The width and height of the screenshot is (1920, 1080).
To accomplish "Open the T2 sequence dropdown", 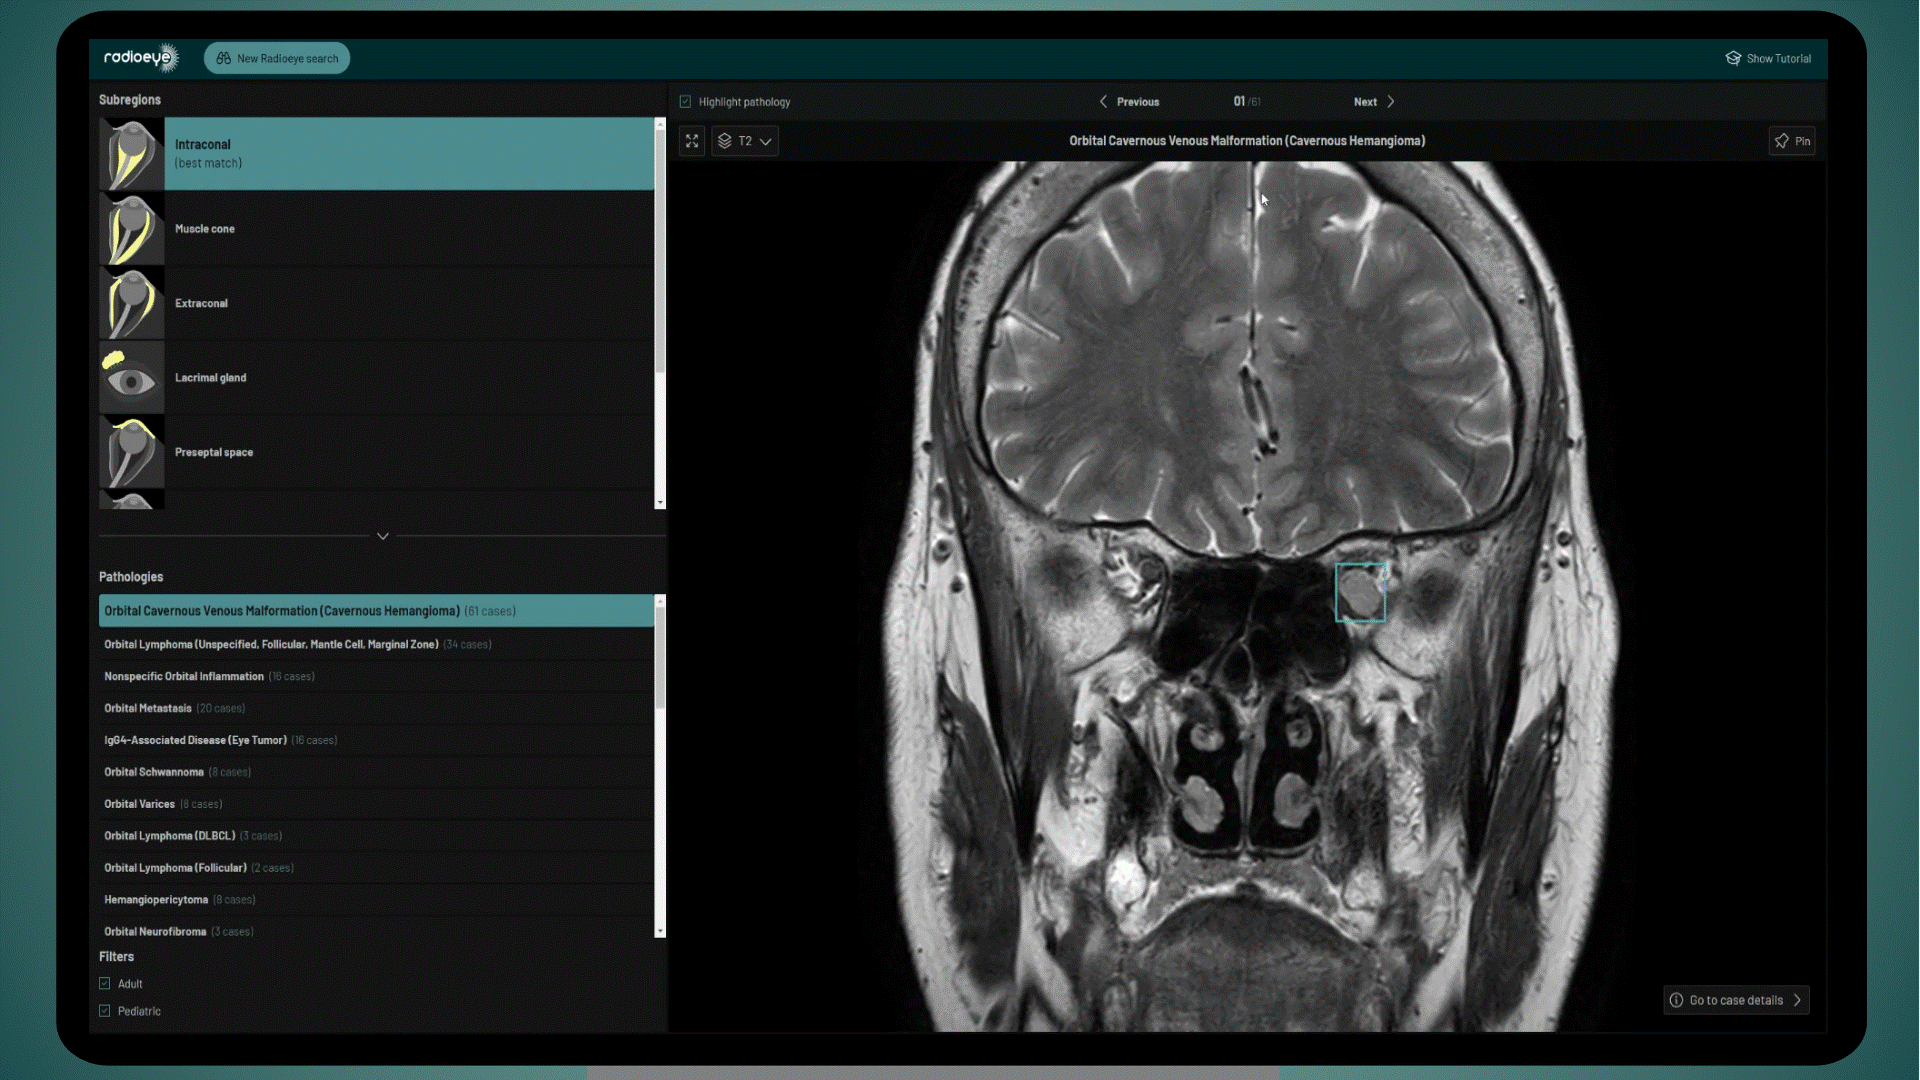I will (745, 141).
